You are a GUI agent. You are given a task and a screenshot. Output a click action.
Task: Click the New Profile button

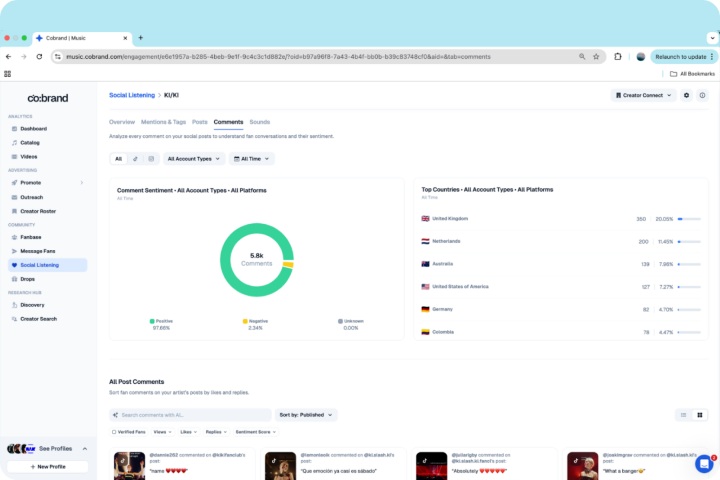coord(48,466)
